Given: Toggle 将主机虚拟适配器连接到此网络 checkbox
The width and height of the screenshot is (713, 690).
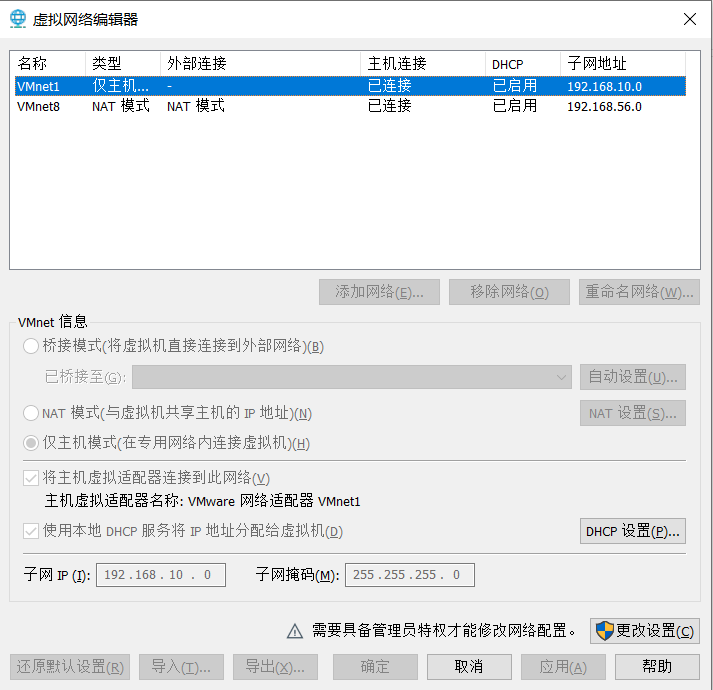Looking at the screenshot, I should pyautogui.click(x=31, y=478).
